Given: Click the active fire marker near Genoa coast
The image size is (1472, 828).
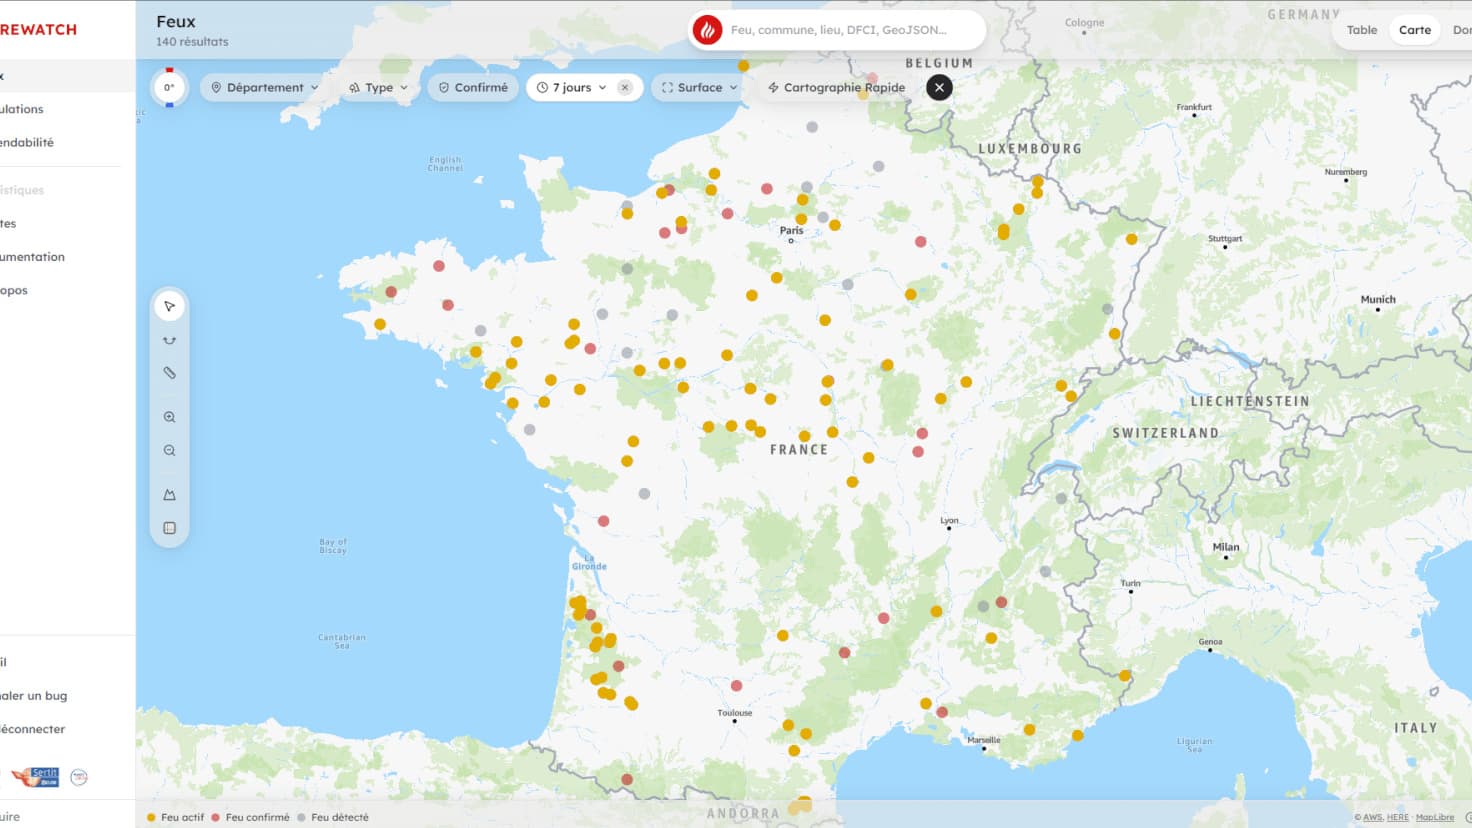Looking at the screenshot, I should pyautogui.click(x=1125, y=676).
